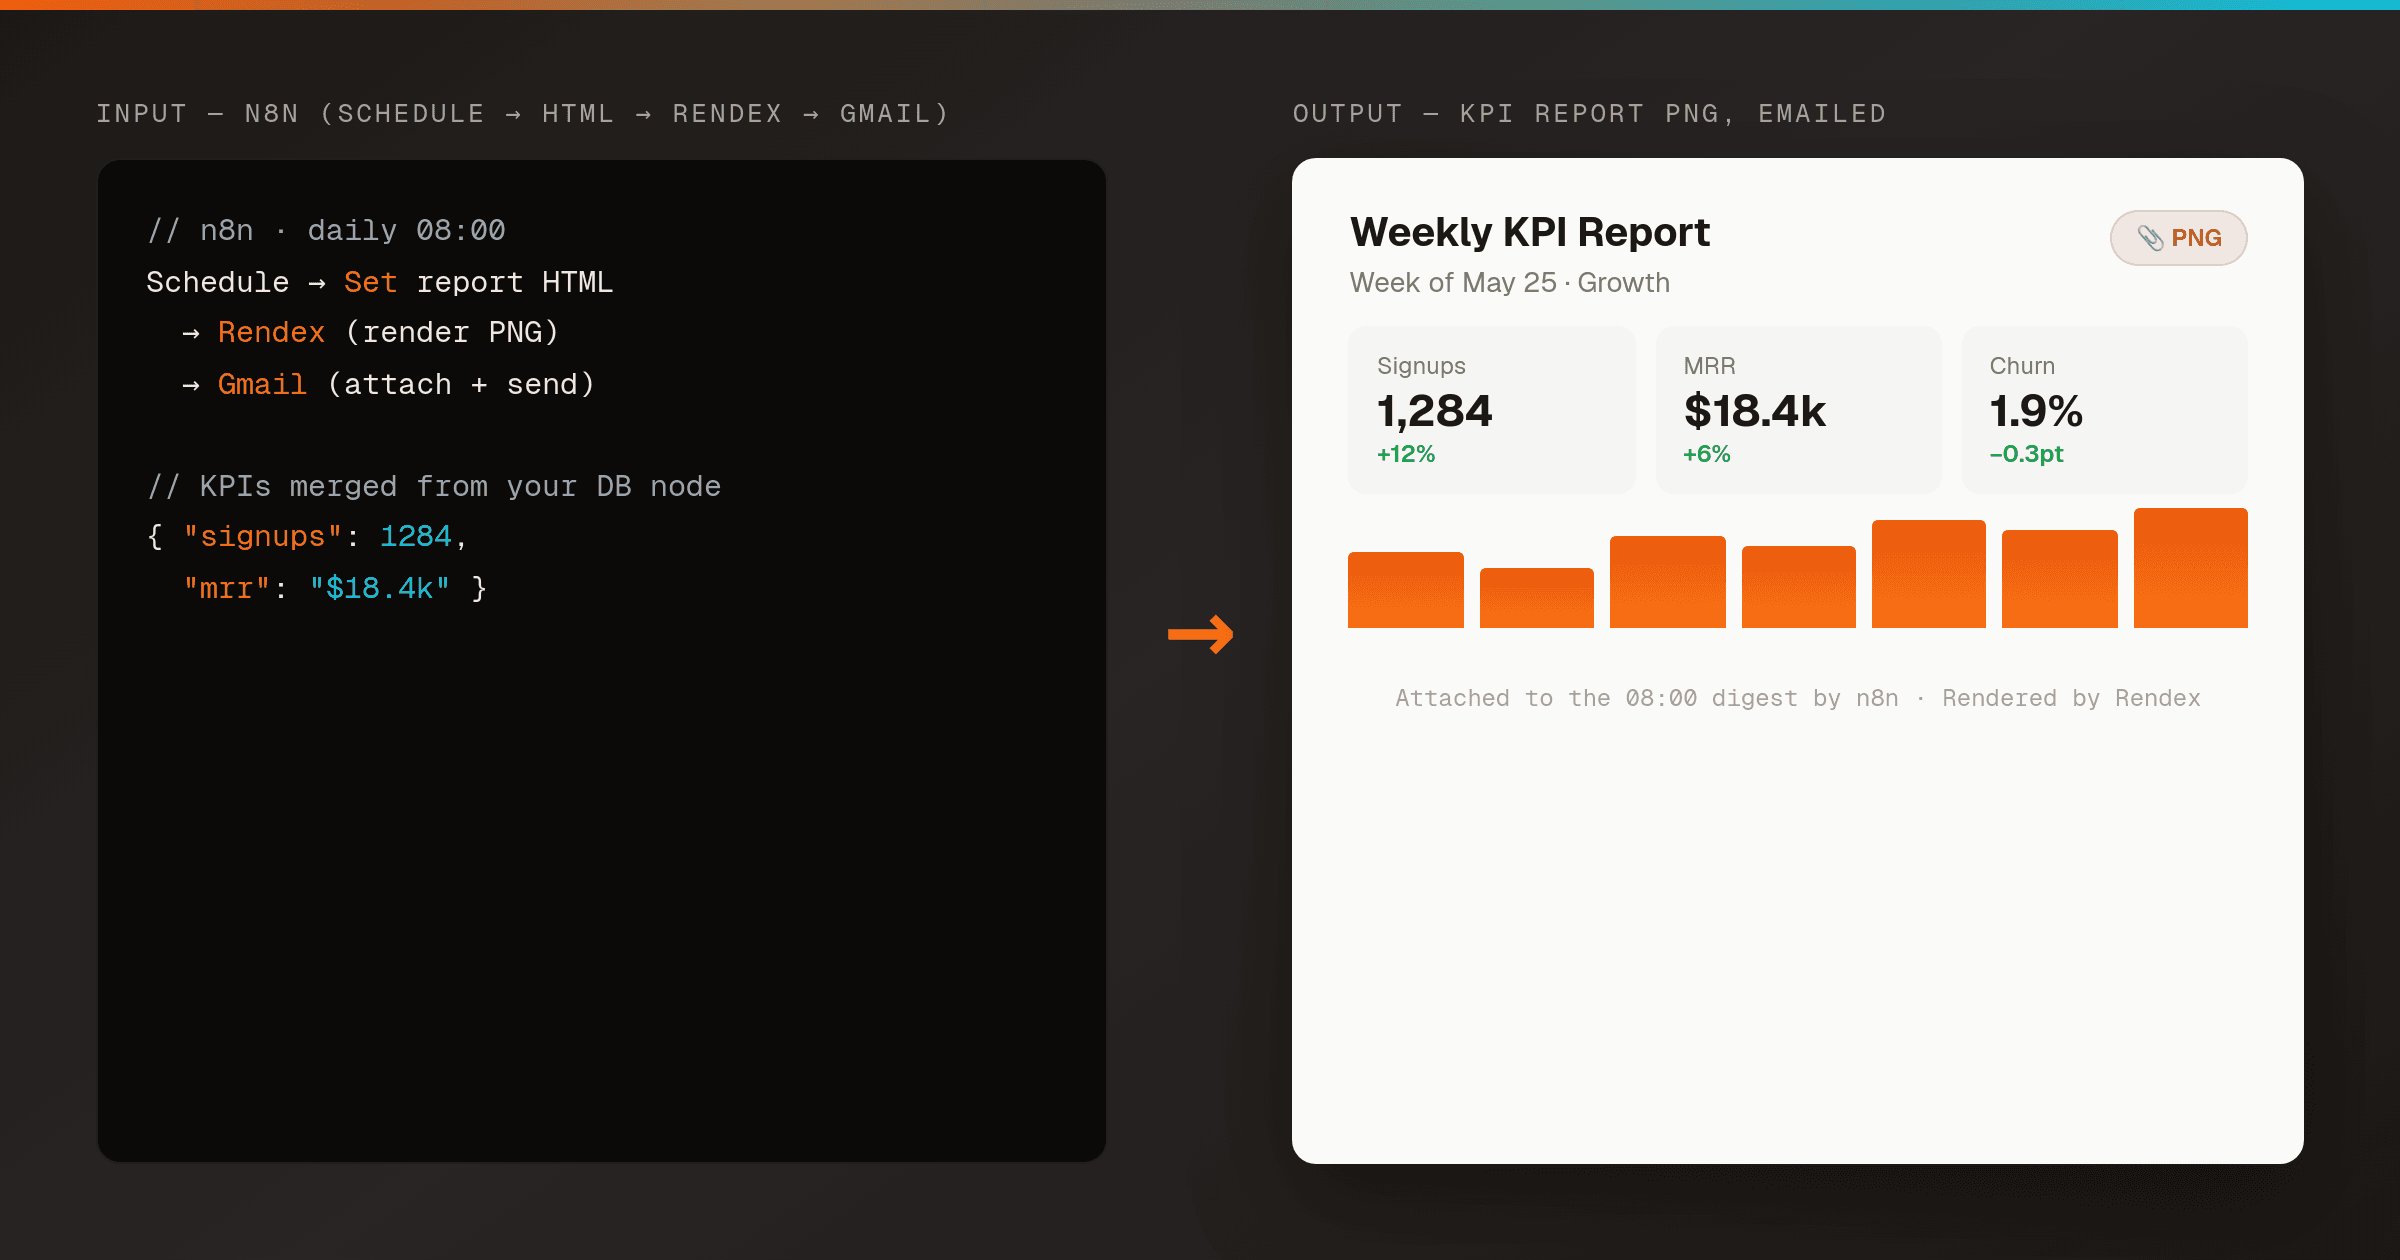Click the 1284 JSON value
This screenshot has height=1260, width=2400.
pos(416,537)
